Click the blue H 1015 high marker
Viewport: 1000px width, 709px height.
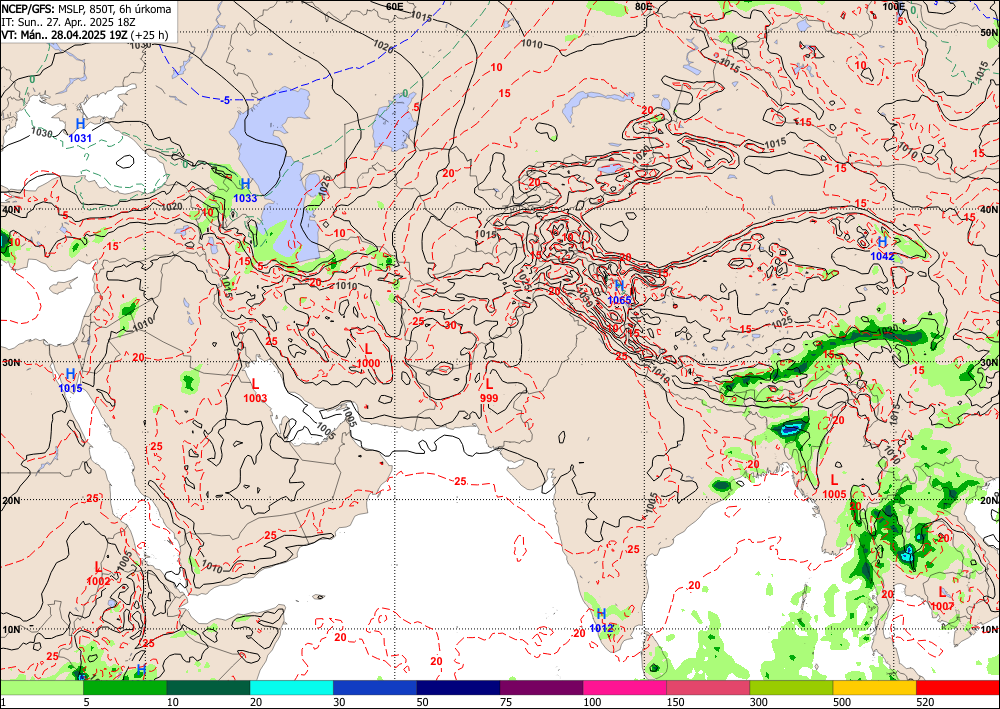70,380
